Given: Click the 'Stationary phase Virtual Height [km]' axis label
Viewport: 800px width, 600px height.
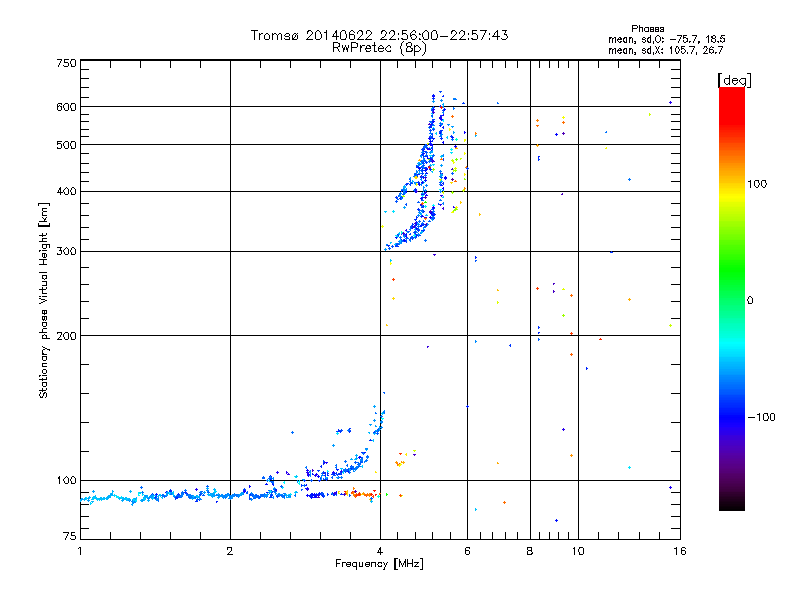Looking at the screenshot, I should click(43, 301).
